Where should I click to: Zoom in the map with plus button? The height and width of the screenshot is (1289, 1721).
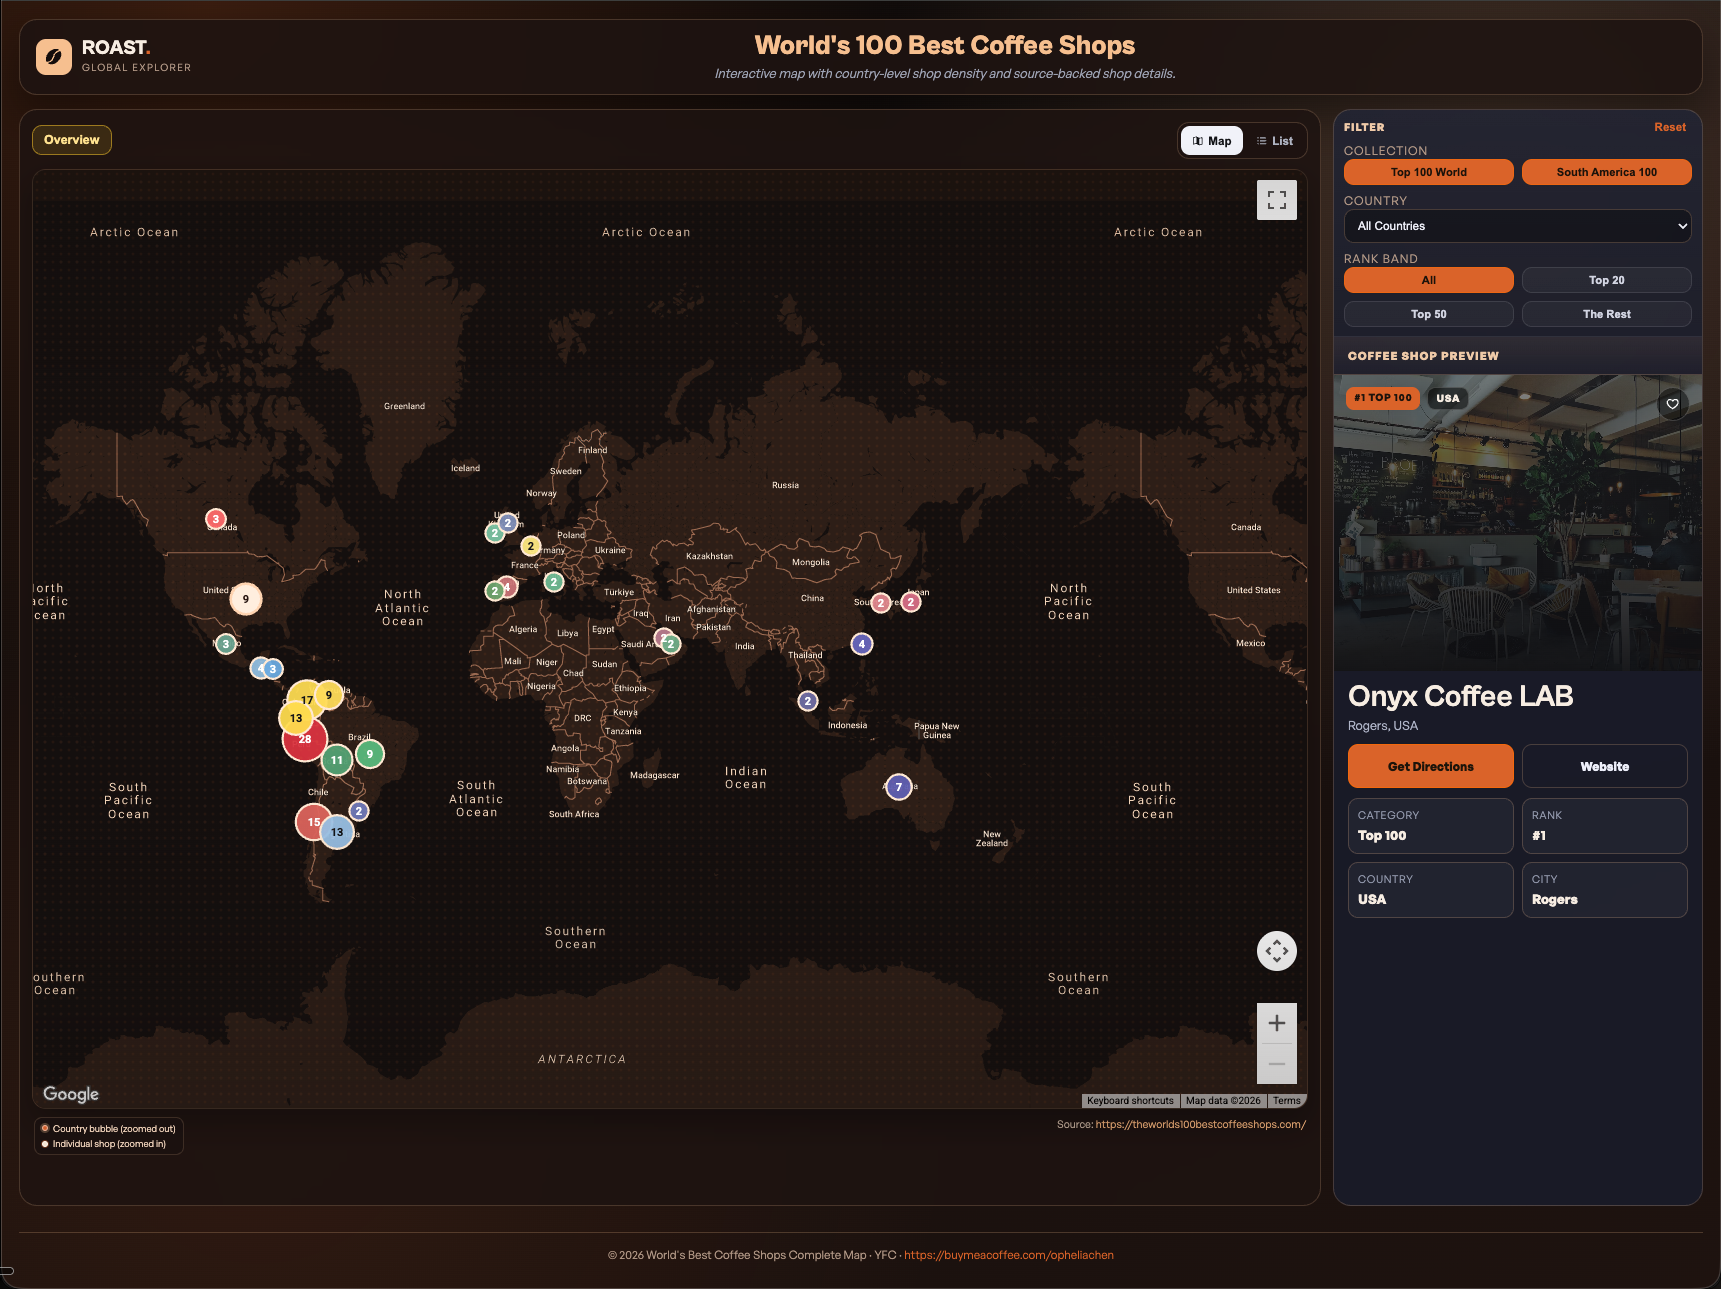click(1277, 1023)
